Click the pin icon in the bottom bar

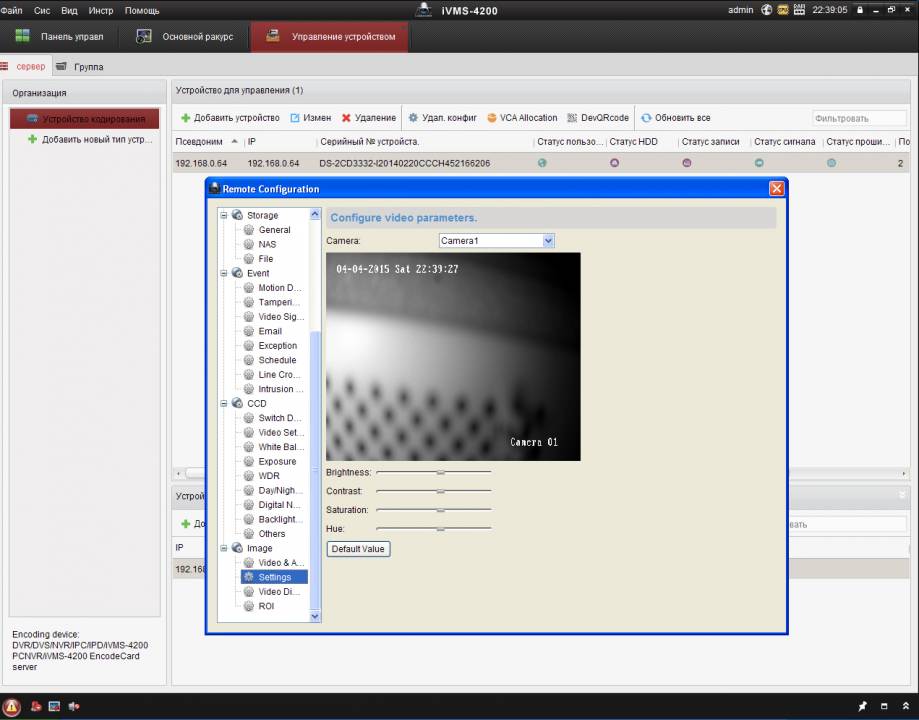(862, 707)
